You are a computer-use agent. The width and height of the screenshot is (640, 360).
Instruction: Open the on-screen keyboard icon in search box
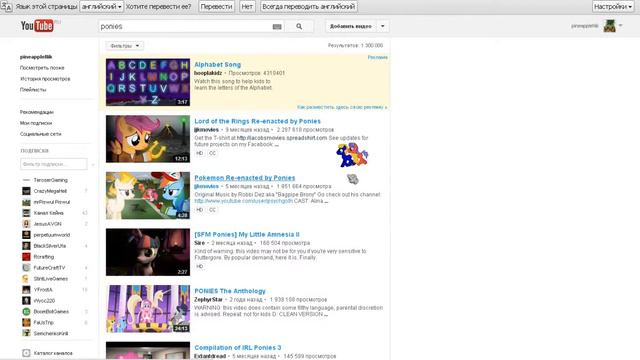[x=277, y=27]
